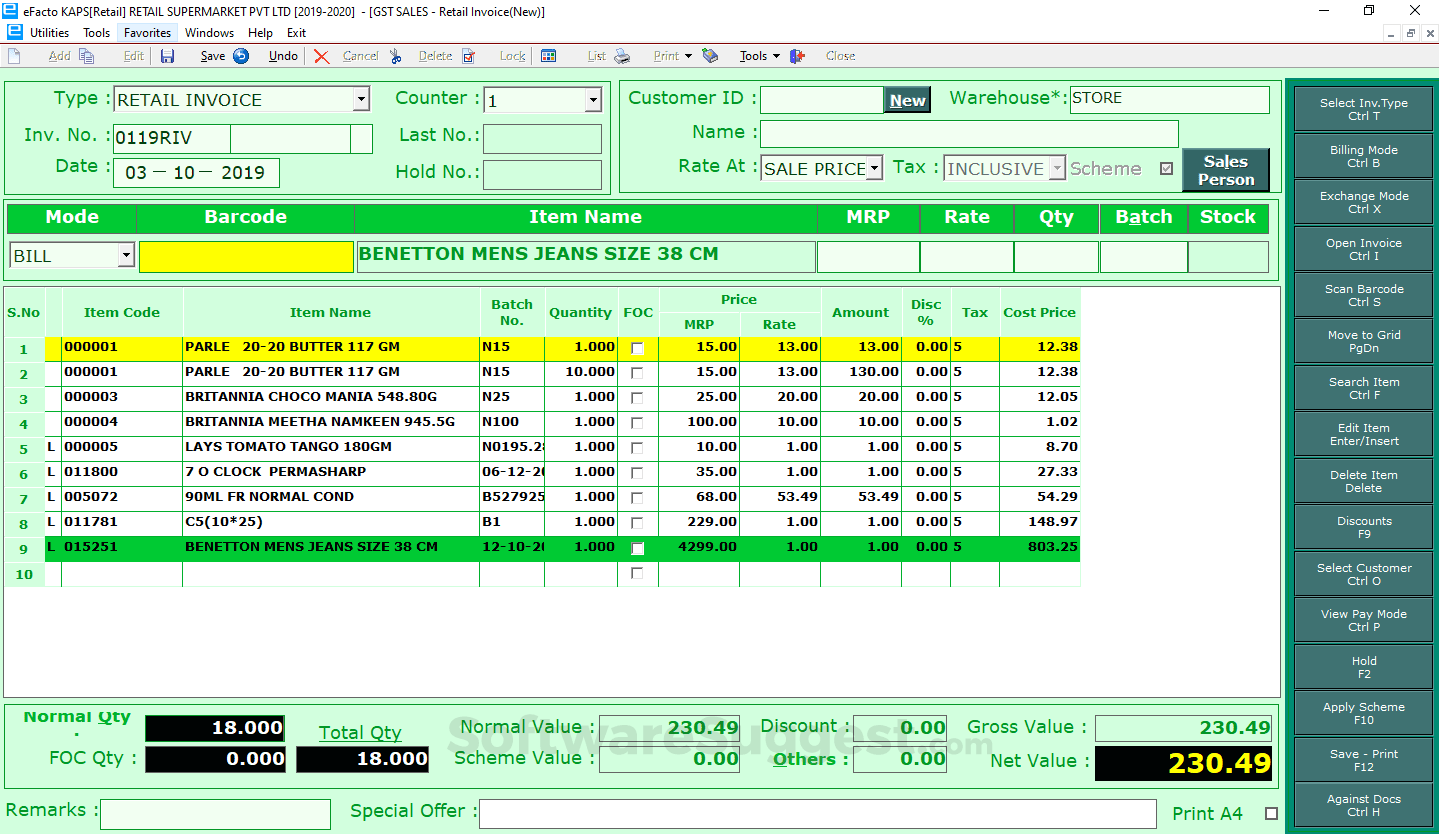This screenshot has height=834, width=1439.
Task: Click the new blank page icon
Action: [14, 56]
